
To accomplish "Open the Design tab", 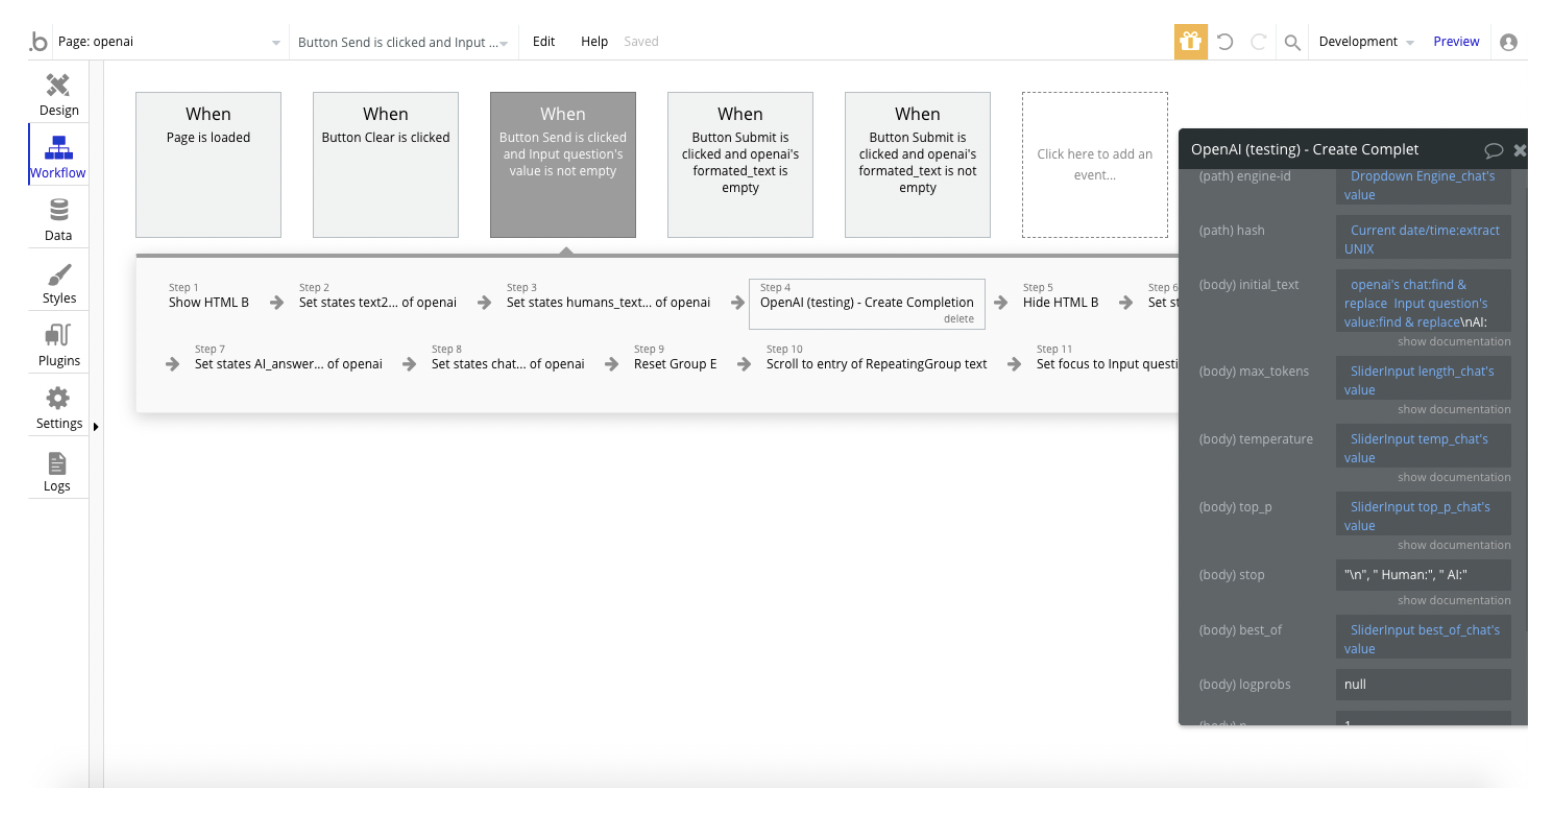I will pyautogui.click(x=59, y=94).
